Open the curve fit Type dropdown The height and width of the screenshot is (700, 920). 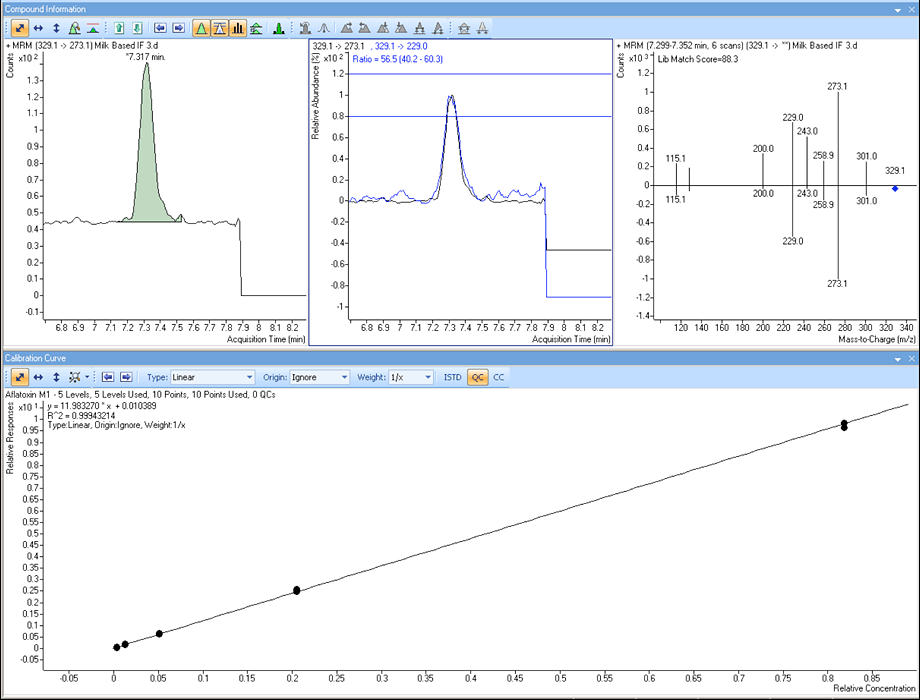212,377
